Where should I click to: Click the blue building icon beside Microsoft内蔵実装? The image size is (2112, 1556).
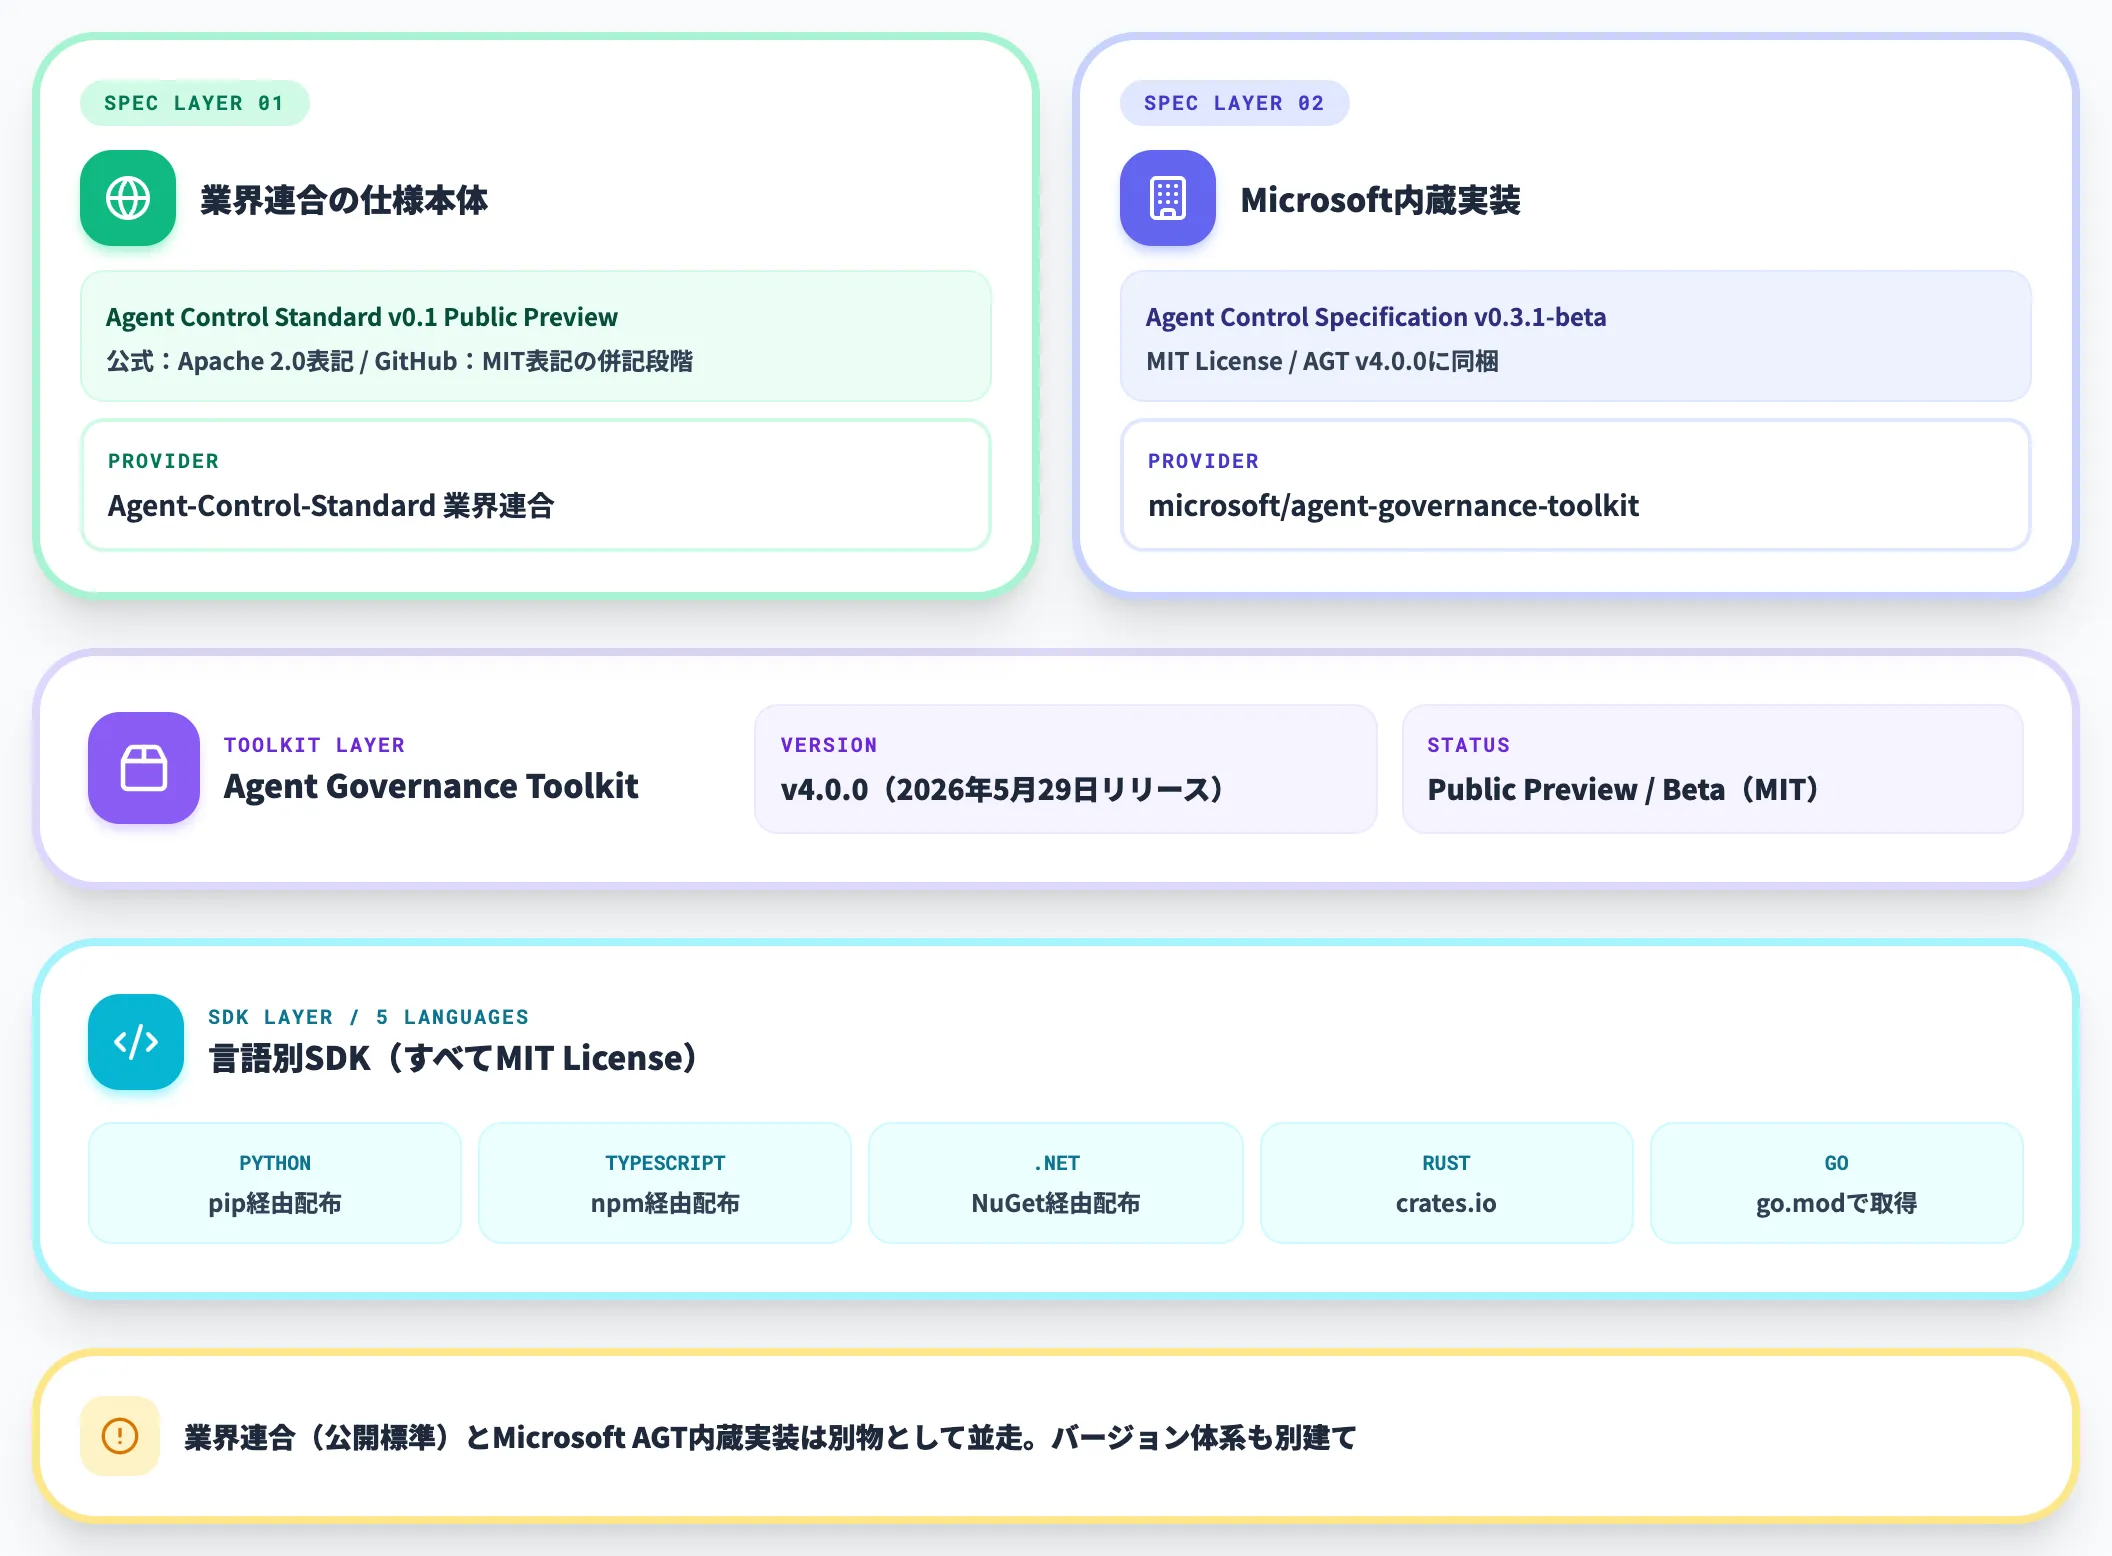(x=1168, y=198)
